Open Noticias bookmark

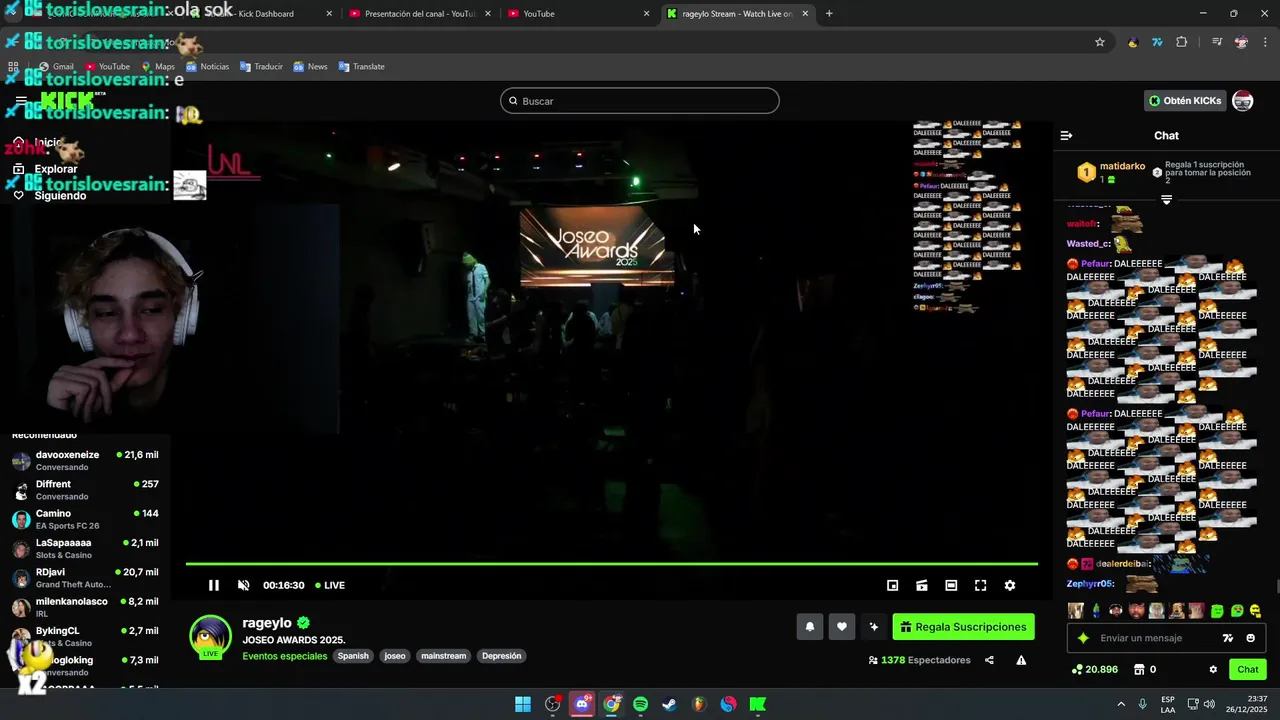click(x=207, y=67)
